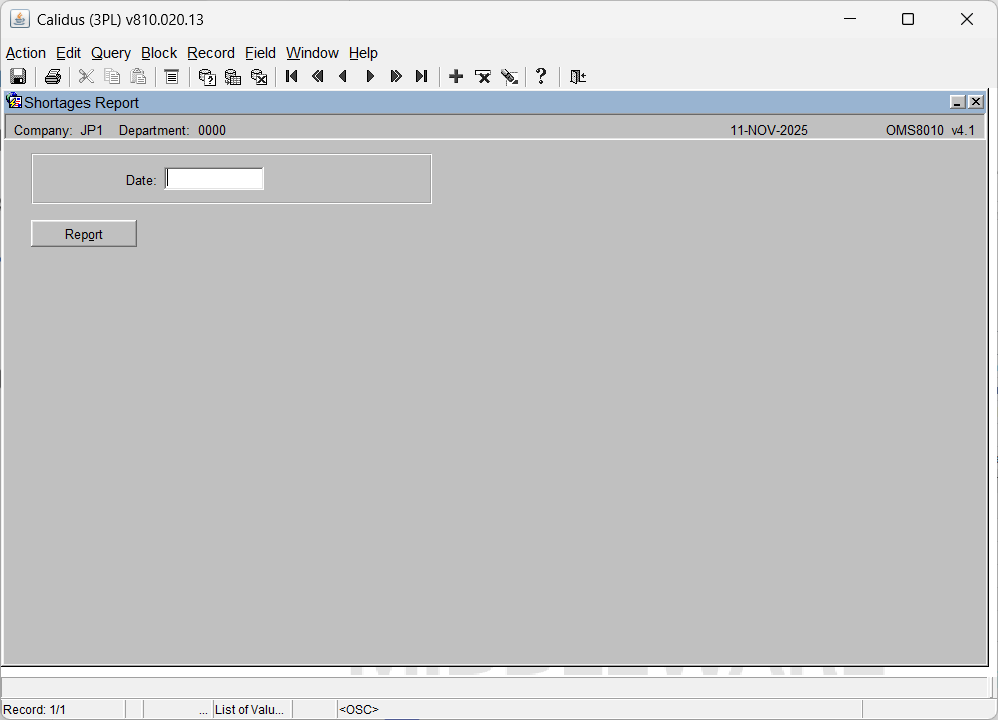Insert new record with plus icon
This screenshot has width=998, height=720.
coord(456,77)
